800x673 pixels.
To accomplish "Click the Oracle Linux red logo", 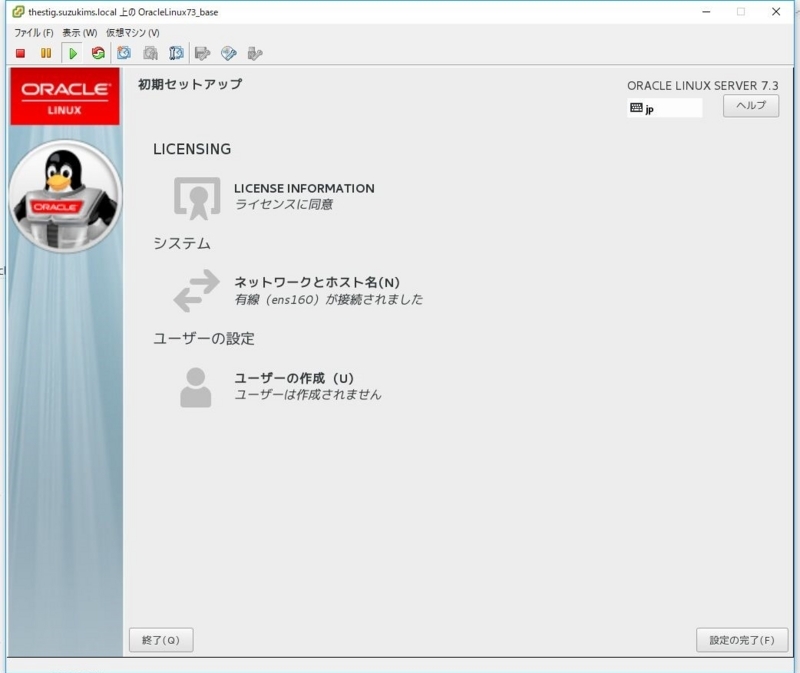I will pos(65,96).
